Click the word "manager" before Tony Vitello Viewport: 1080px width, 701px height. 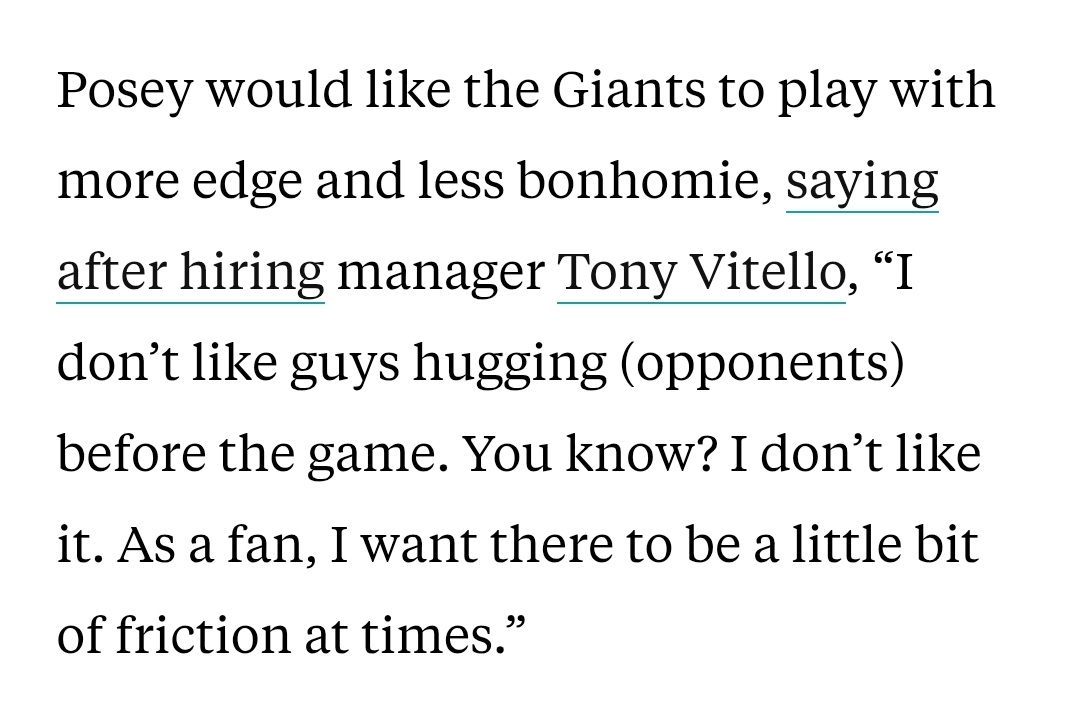point(441,273)
